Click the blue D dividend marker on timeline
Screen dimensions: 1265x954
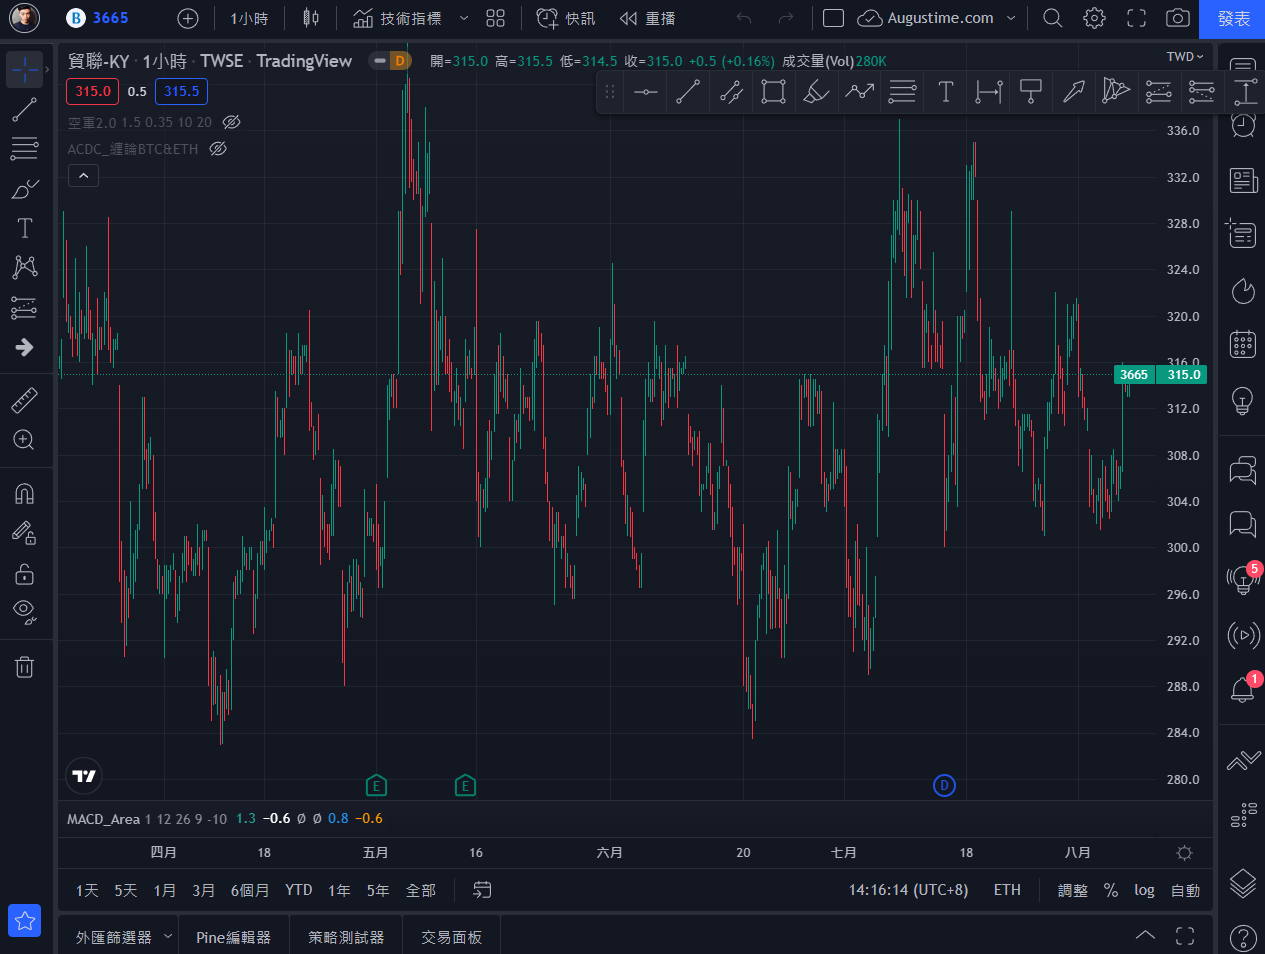pos(944,785)
